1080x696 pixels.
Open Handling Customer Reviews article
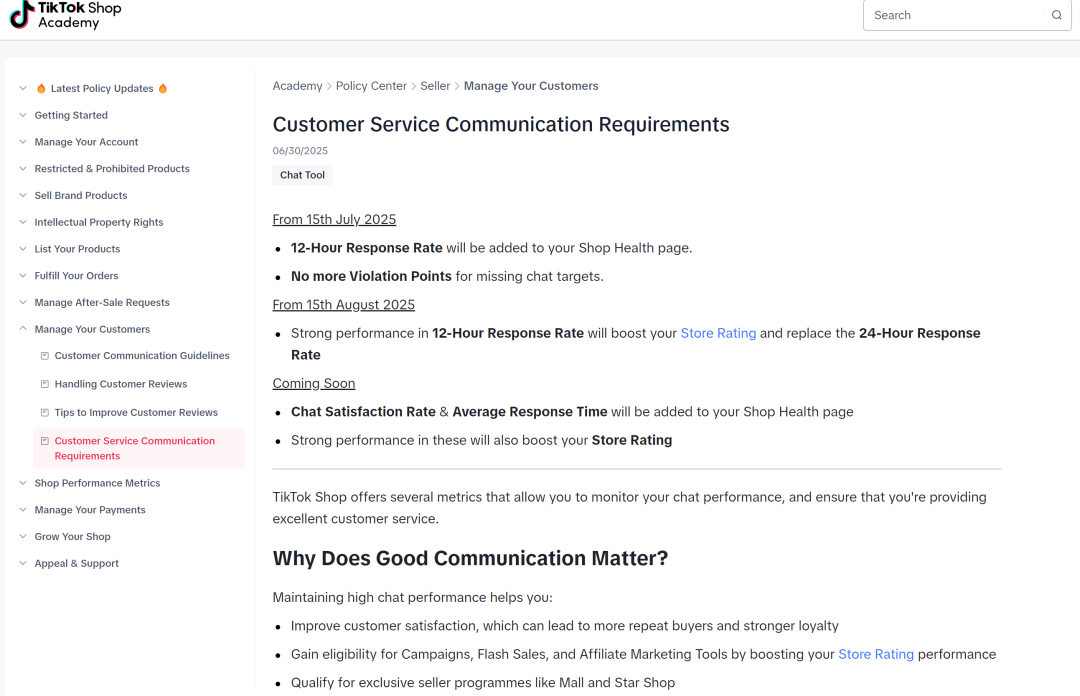(121, 384)
